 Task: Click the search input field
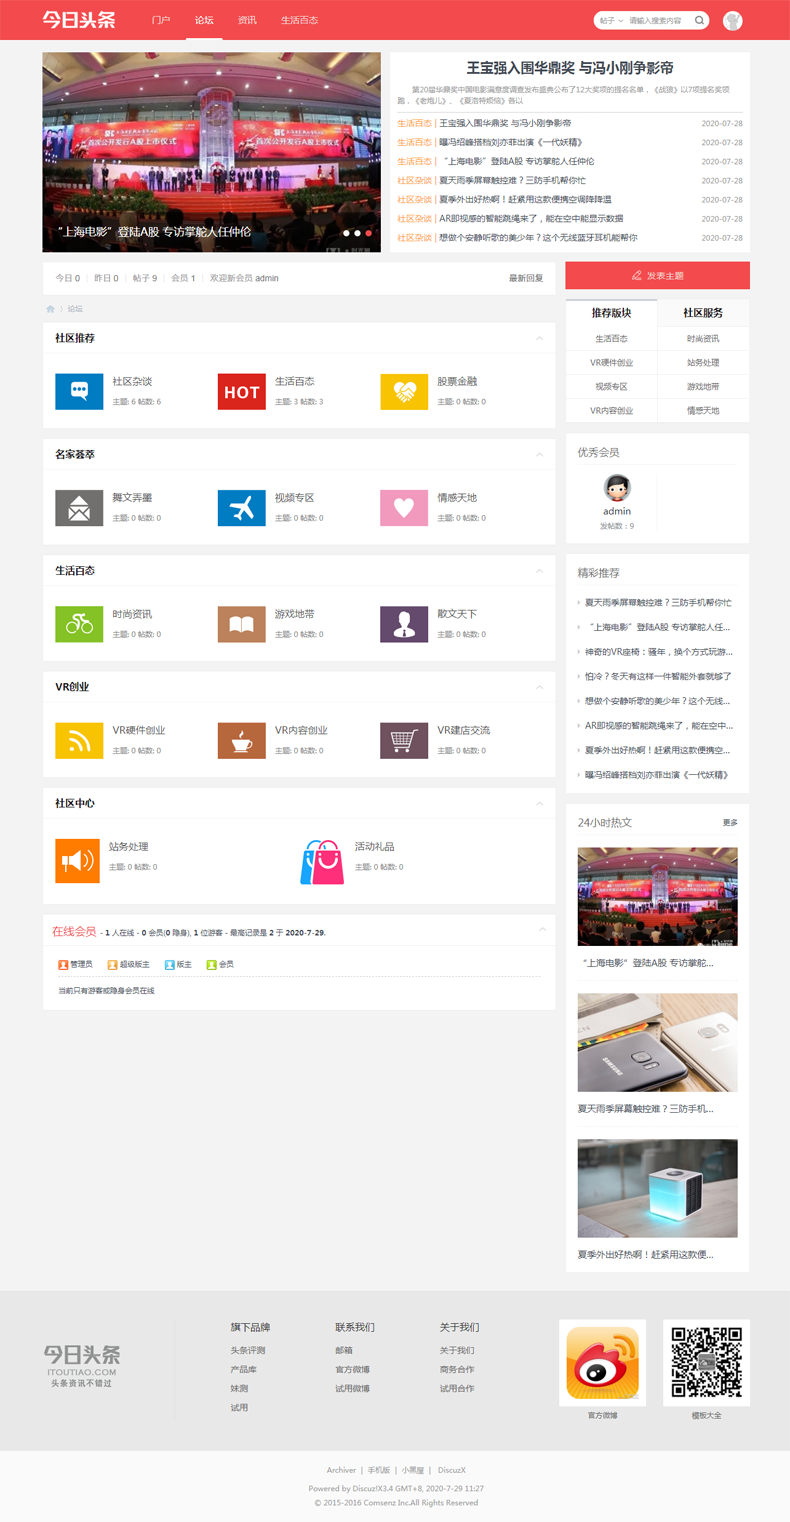658,20
